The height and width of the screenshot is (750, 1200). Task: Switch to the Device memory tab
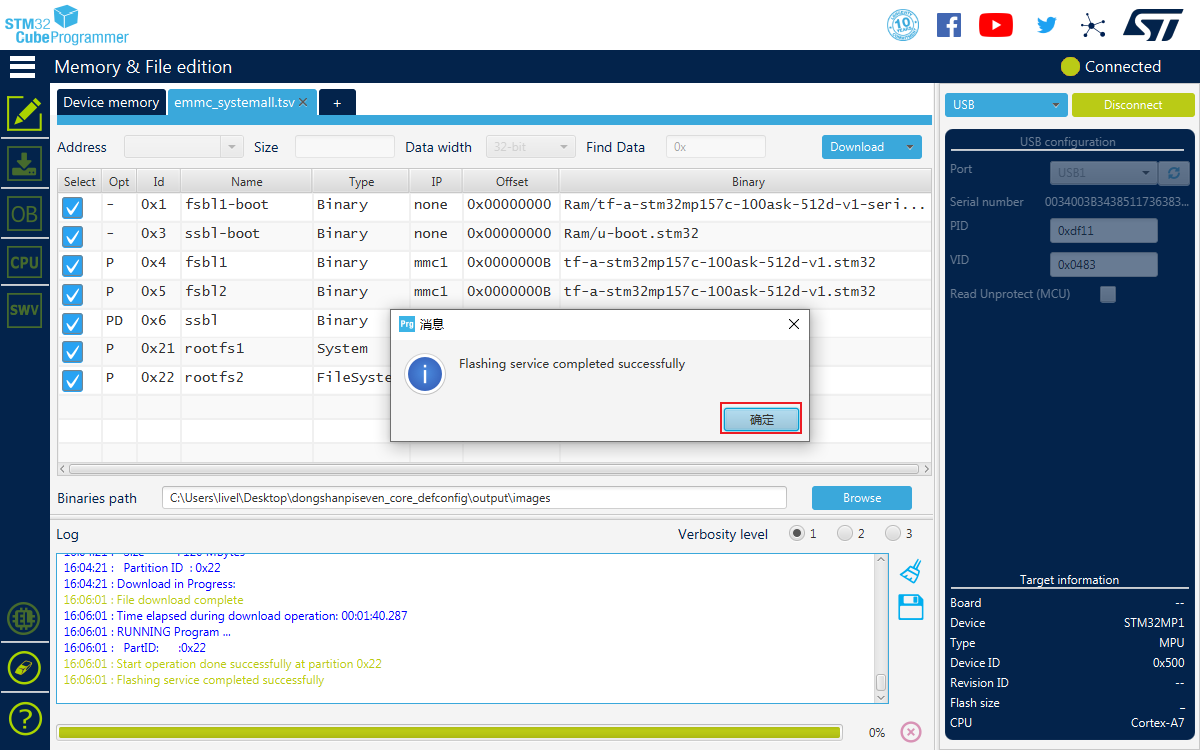(111, 102)
